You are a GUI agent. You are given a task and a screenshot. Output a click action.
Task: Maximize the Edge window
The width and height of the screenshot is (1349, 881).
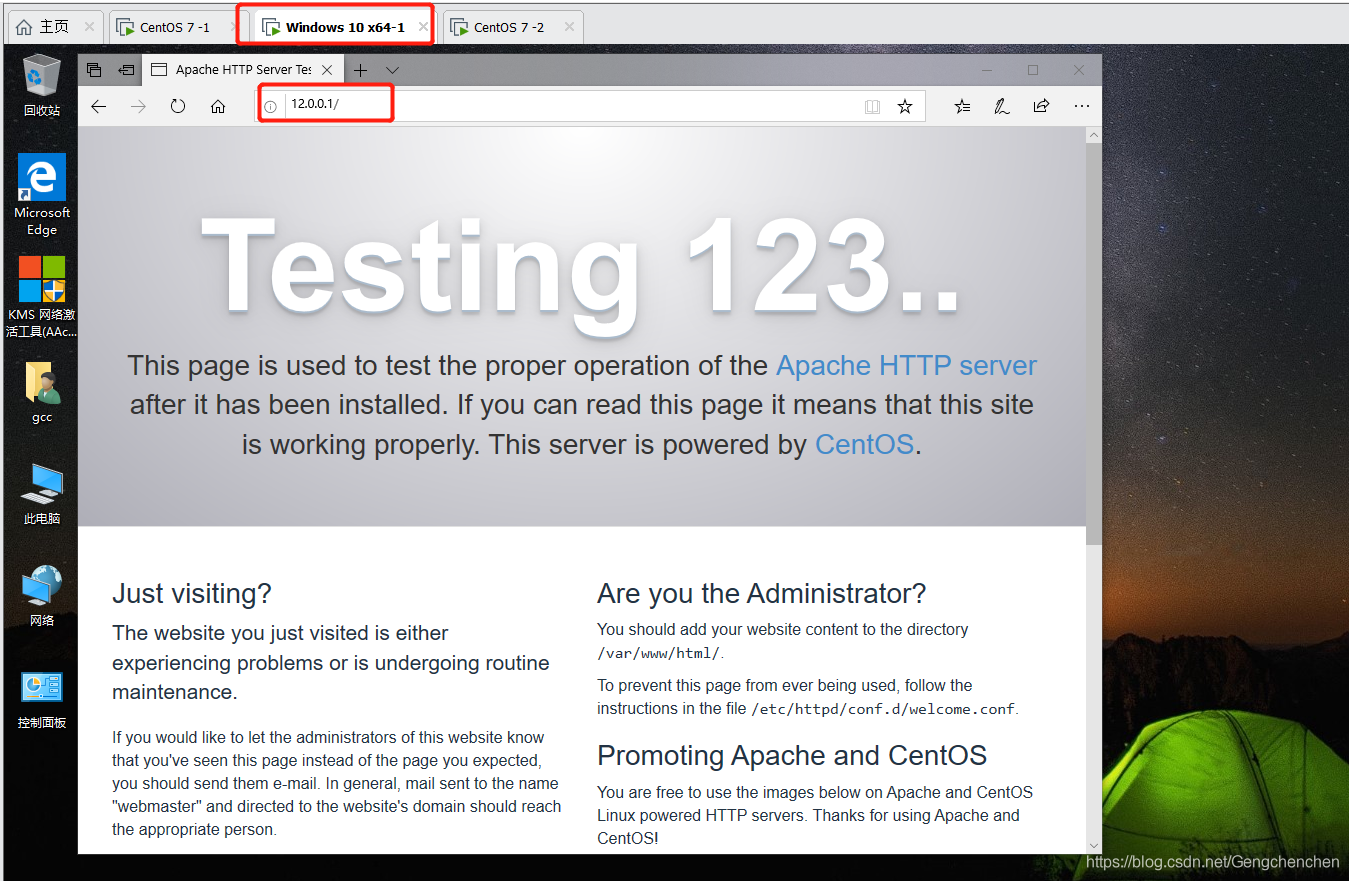click(1033, 70)
